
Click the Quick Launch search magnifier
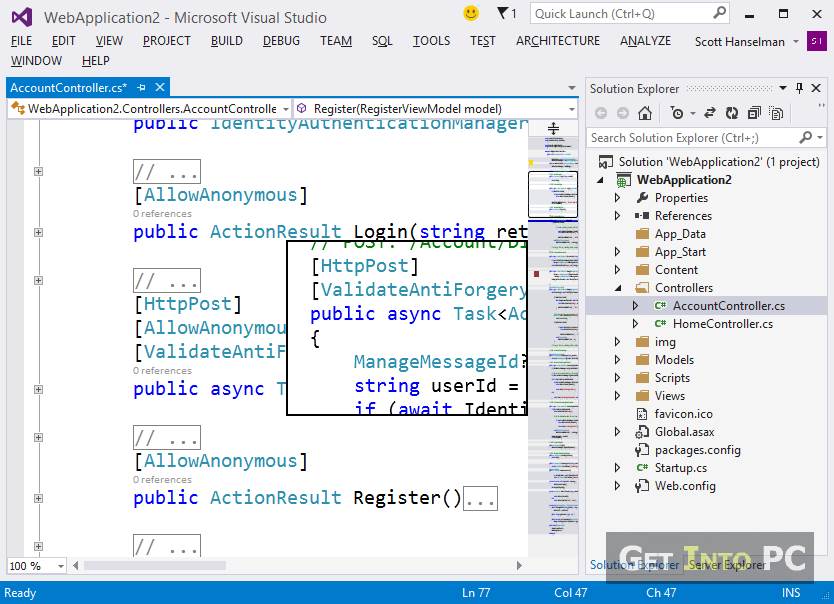pos(719,13)
